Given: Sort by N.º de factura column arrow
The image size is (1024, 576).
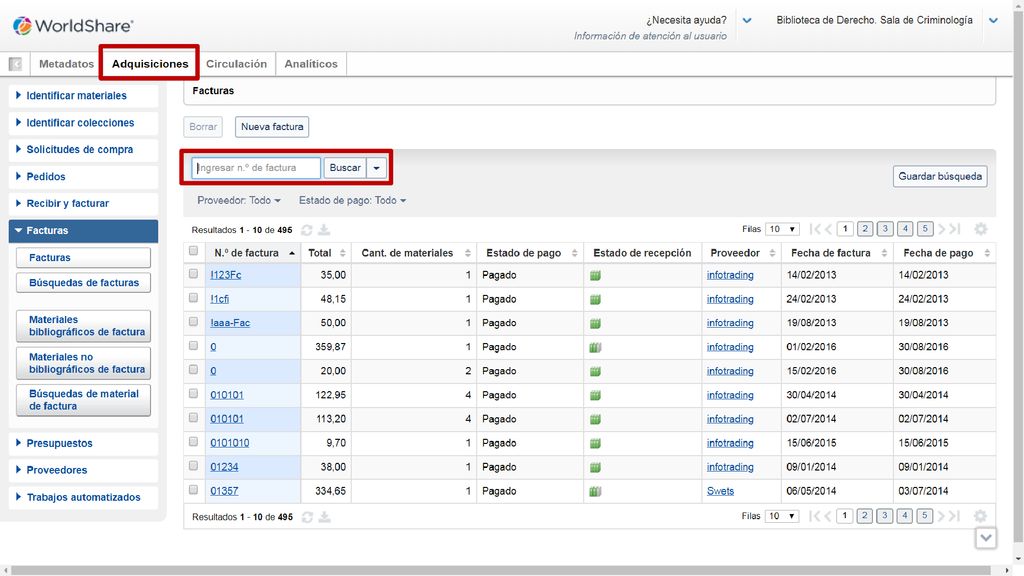Looking at the screenshot, I should 292,253.
